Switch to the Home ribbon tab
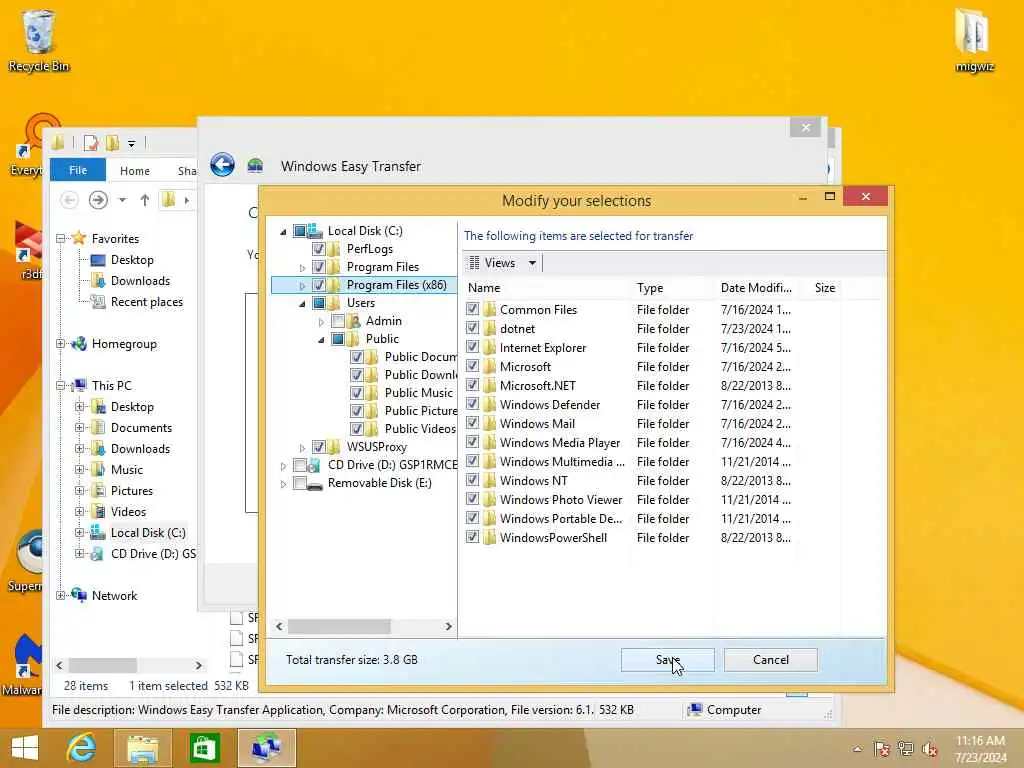1024x768 pixels. [135, 170]
